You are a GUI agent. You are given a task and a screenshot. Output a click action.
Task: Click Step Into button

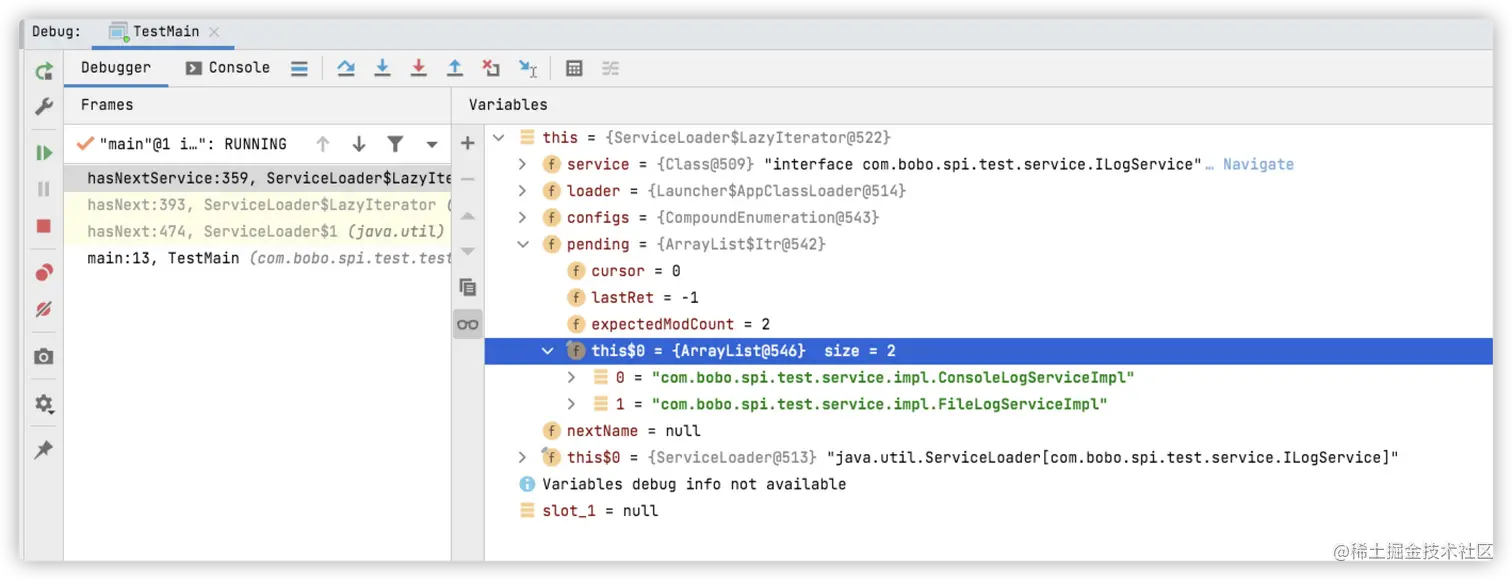pos(382,68)
